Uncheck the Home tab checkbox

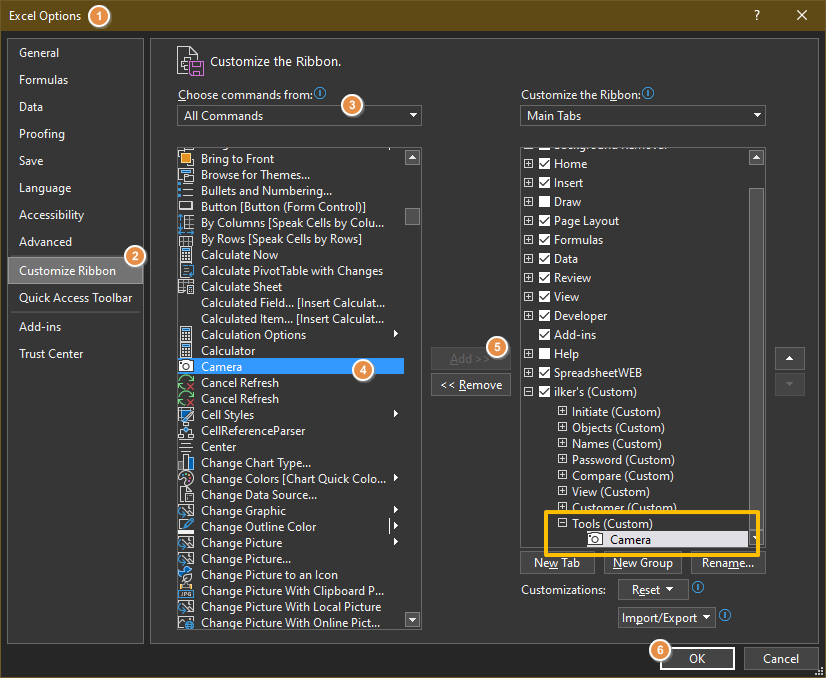[545, 164]
